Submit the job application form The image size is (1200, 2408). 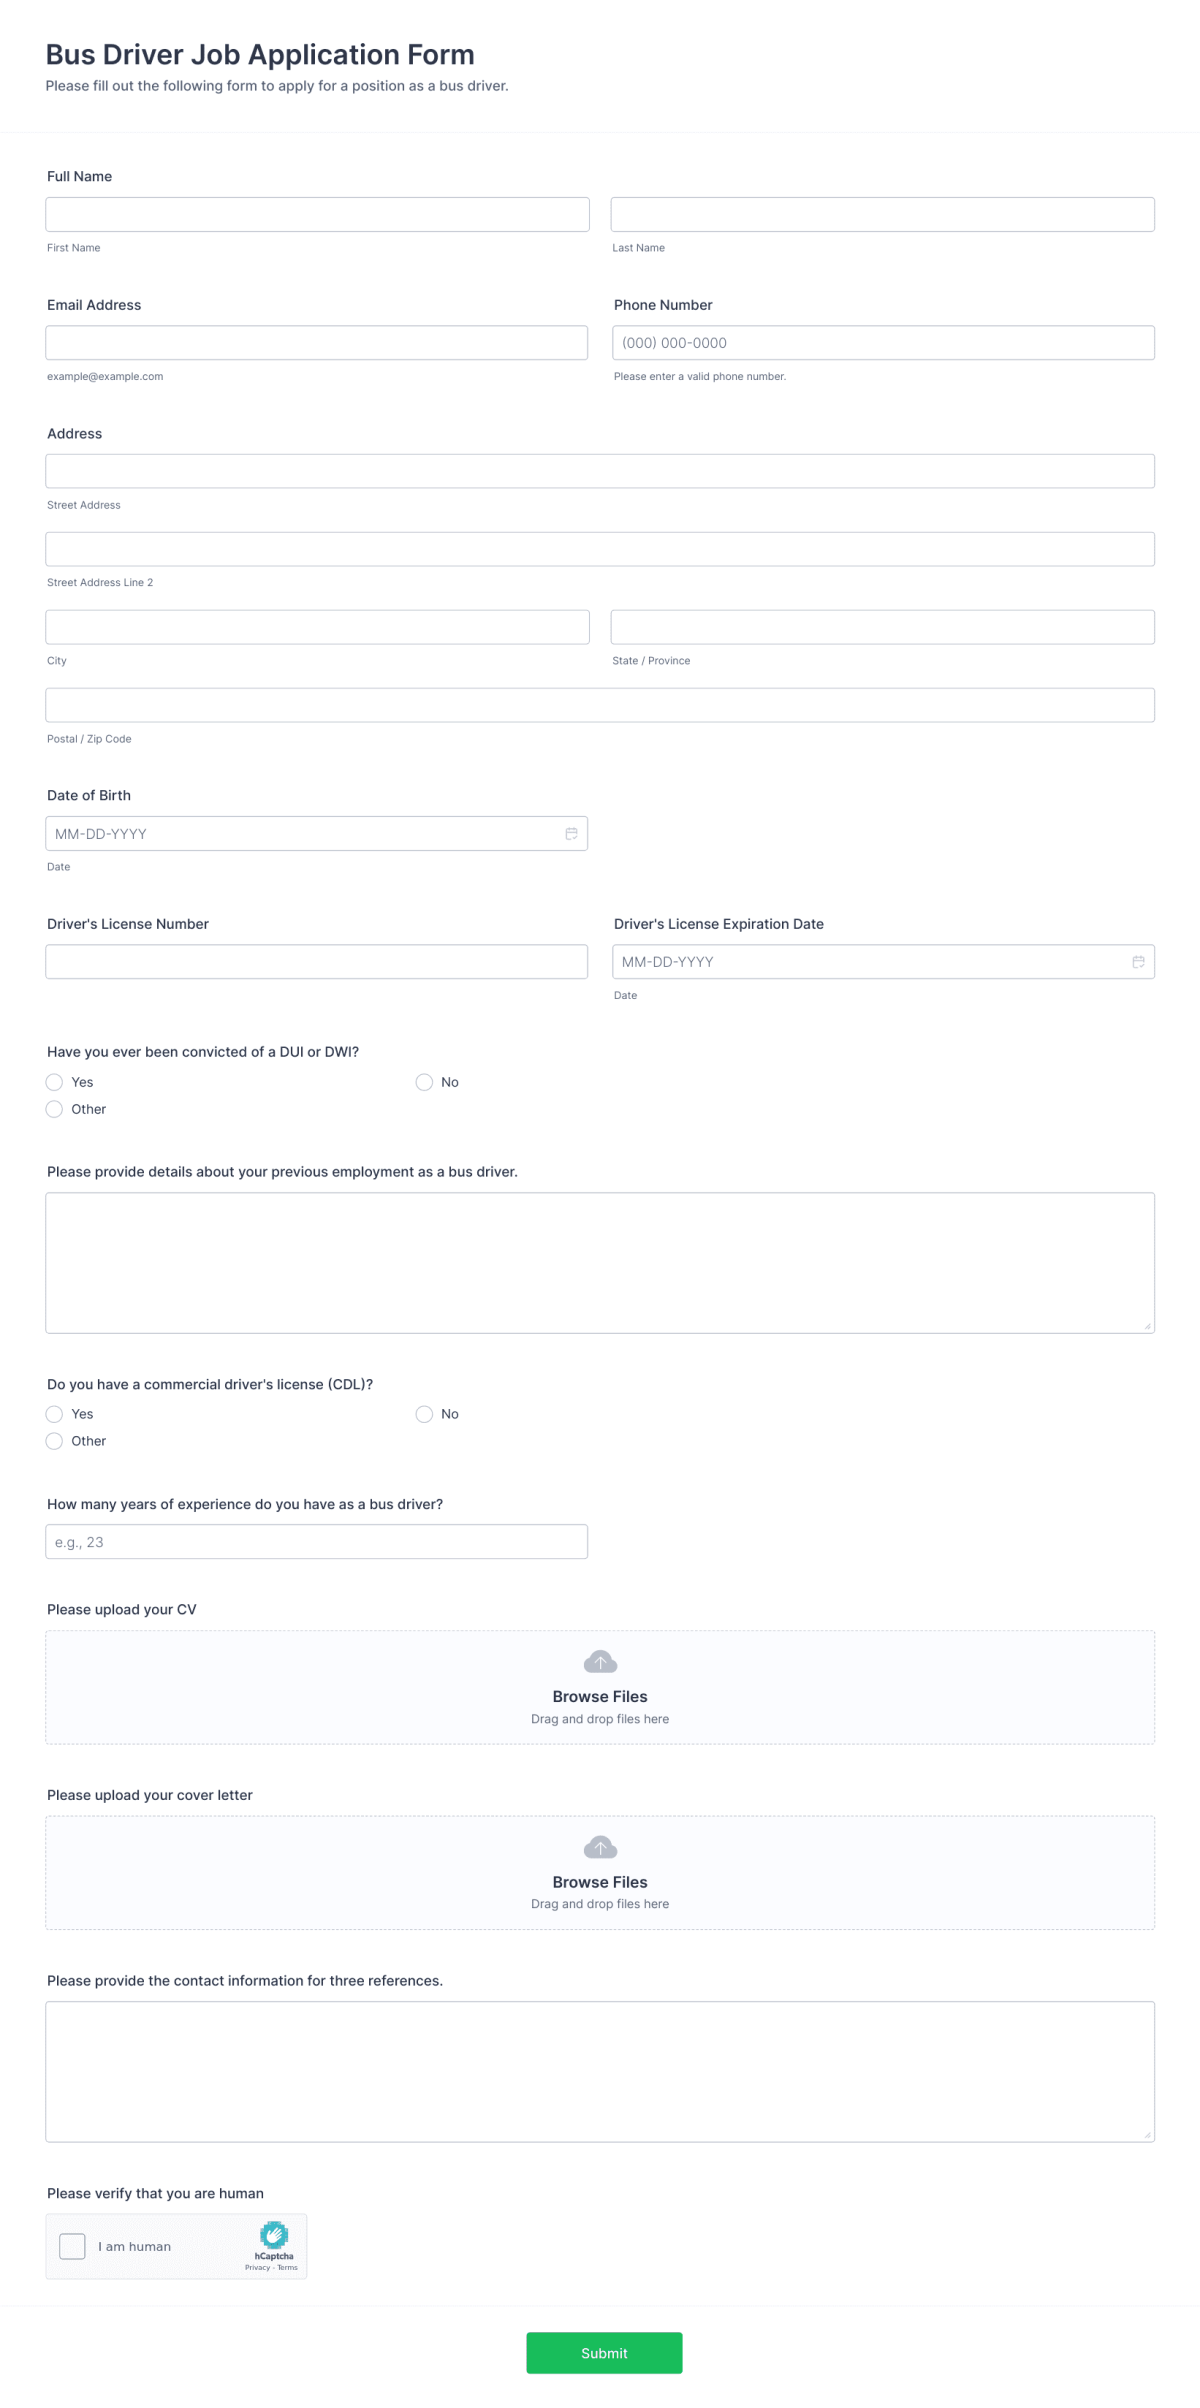click(604, 2353)
